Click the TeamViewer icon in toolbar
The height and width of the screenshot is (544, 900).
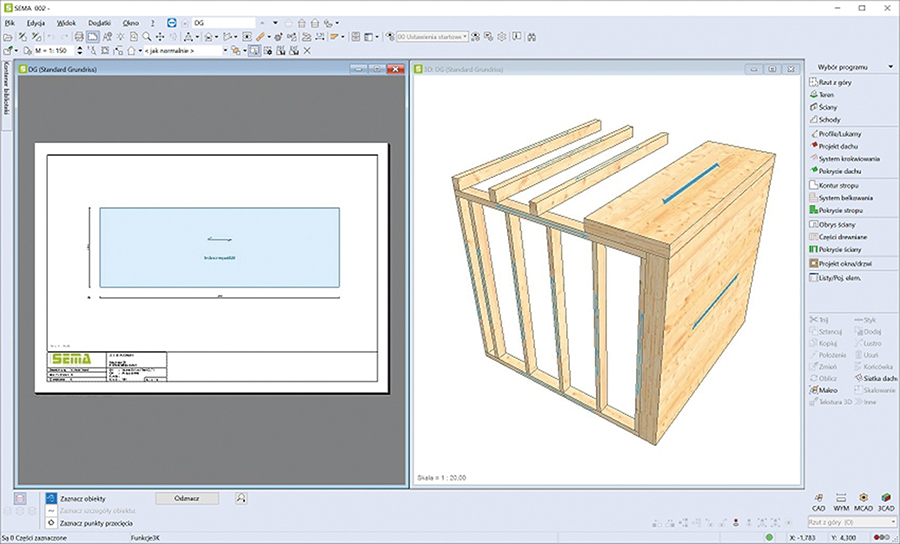[171, 21]
